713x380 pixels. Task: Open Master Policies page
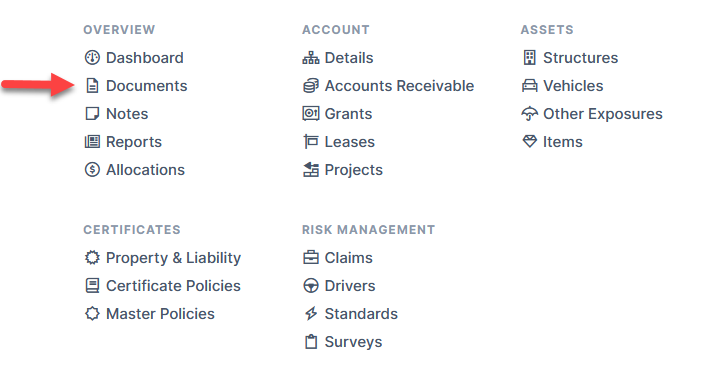tap(150, 314)
